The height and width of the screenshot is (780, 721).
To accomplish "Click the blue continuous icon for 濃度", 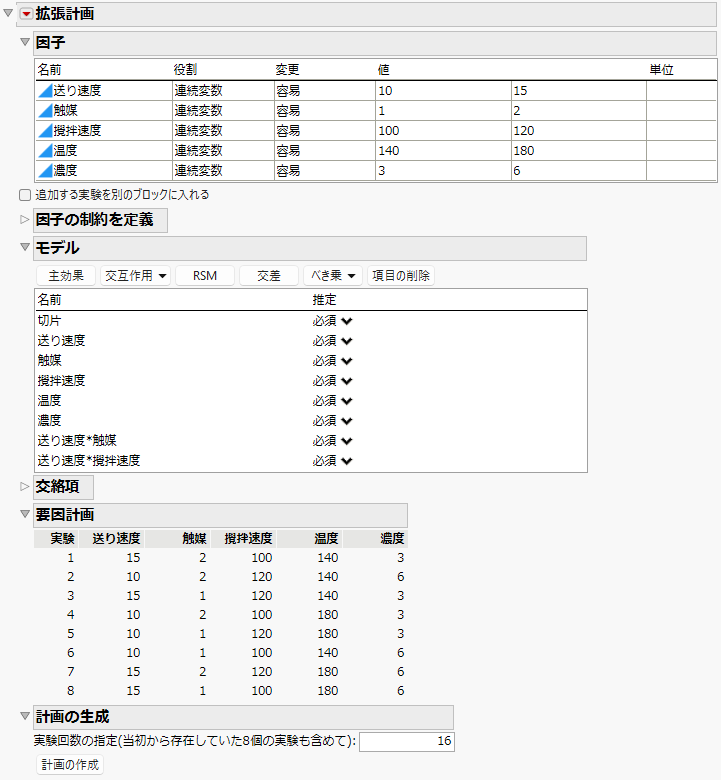I will (x=45, y=171).
